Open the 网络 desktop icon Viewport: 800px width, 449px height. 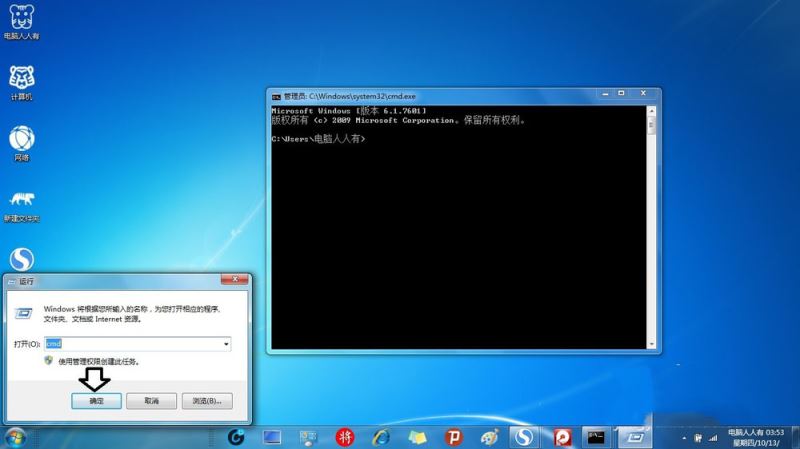pyautogui.click(x=21, y=140)
